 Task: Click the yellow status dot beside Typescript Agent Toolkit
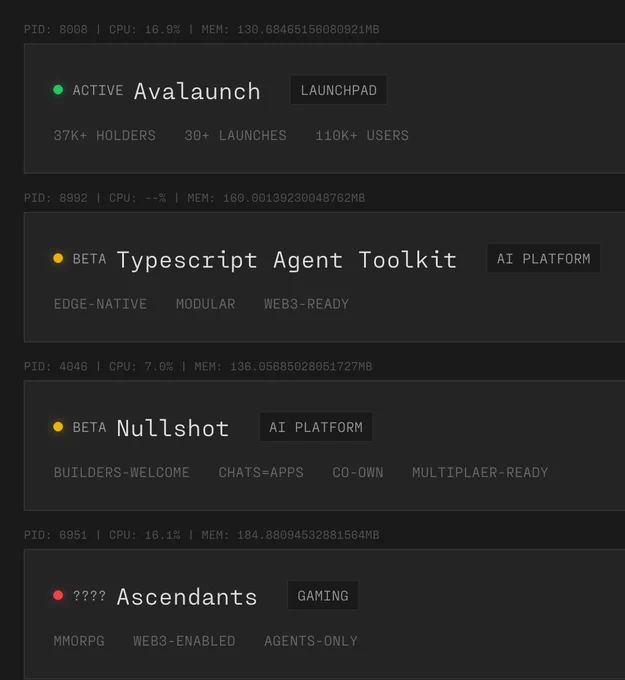pos(58,258)
